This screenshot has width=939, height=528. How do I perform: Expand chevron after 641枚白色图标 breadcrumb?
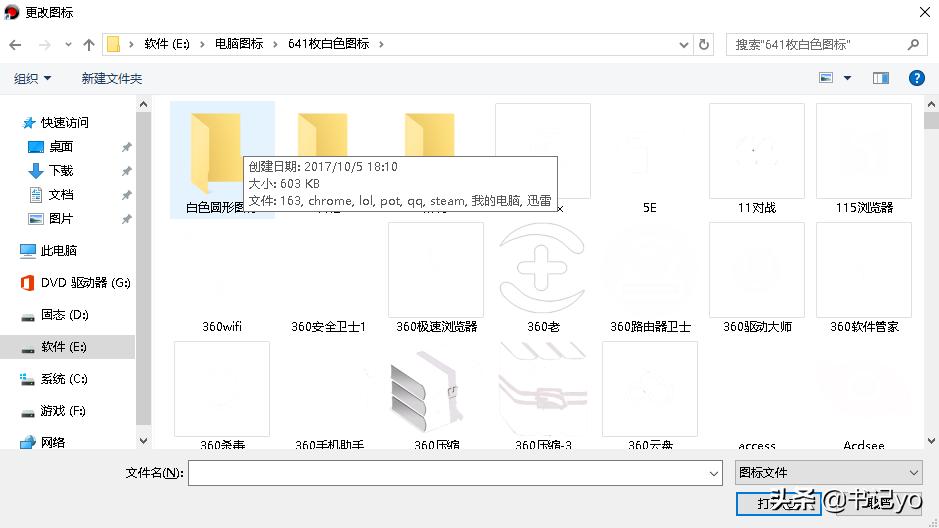[x=381, y=44]
